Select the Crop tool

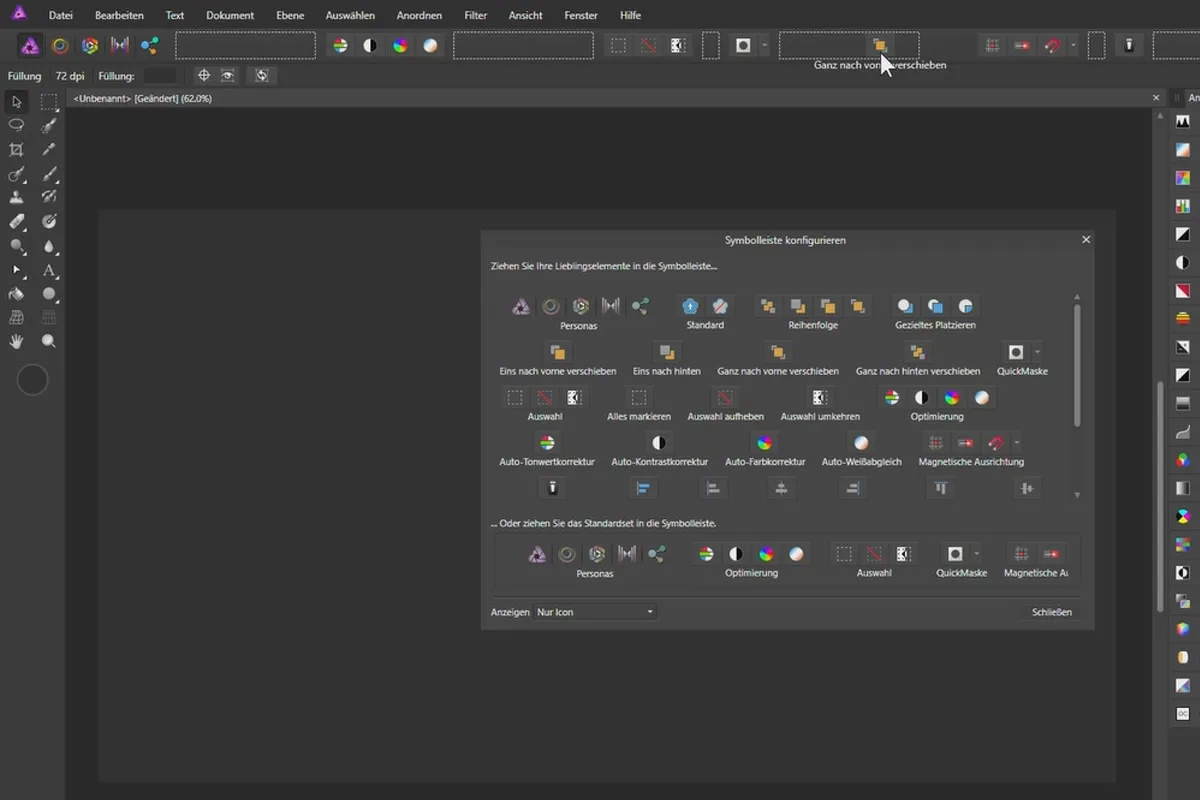pos(16,150)
